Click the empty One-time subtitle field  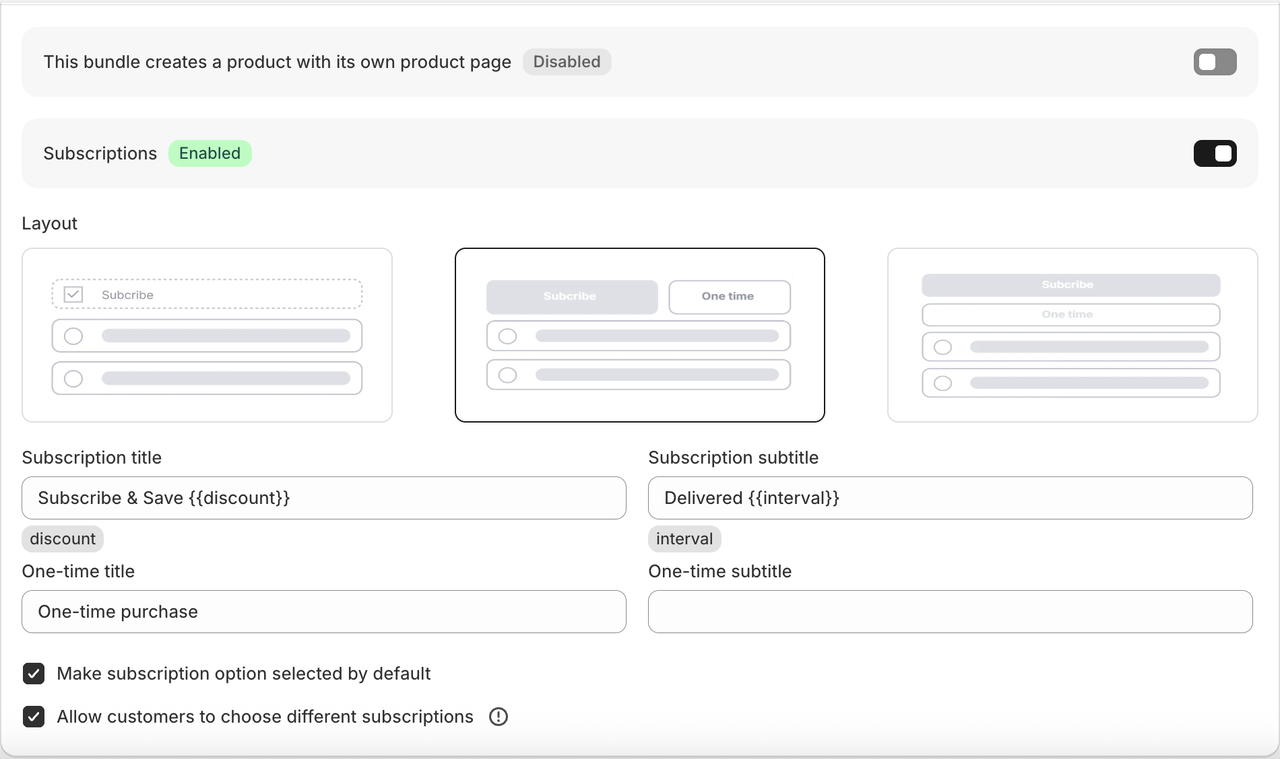pos(950,612)
